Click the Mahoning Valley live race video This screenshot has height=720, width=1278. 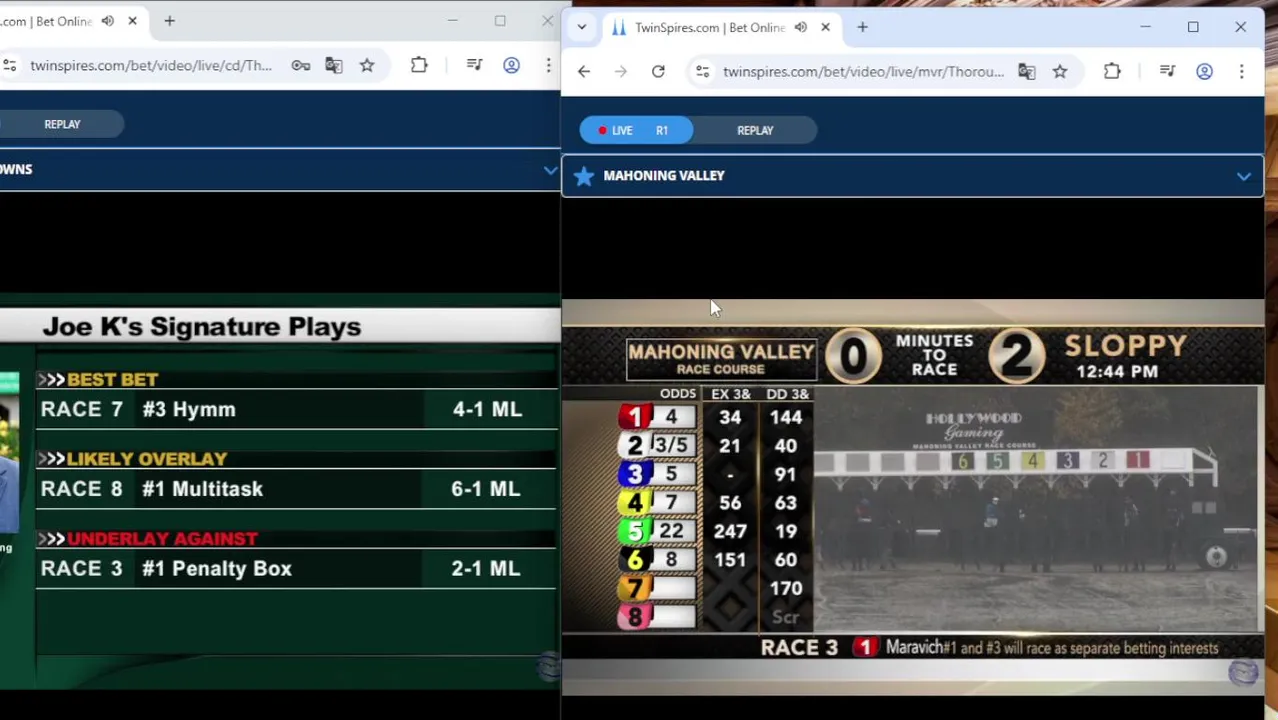912,496
